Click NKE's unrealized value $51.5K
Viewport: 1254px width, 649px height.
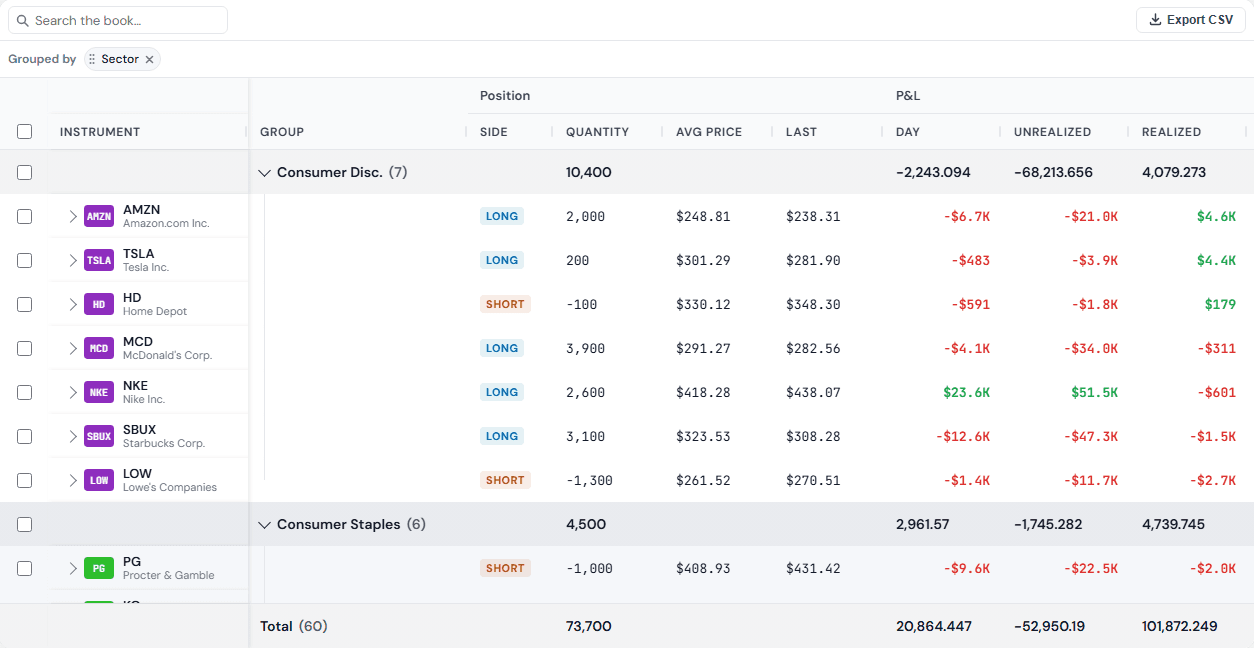(1094, 392)
